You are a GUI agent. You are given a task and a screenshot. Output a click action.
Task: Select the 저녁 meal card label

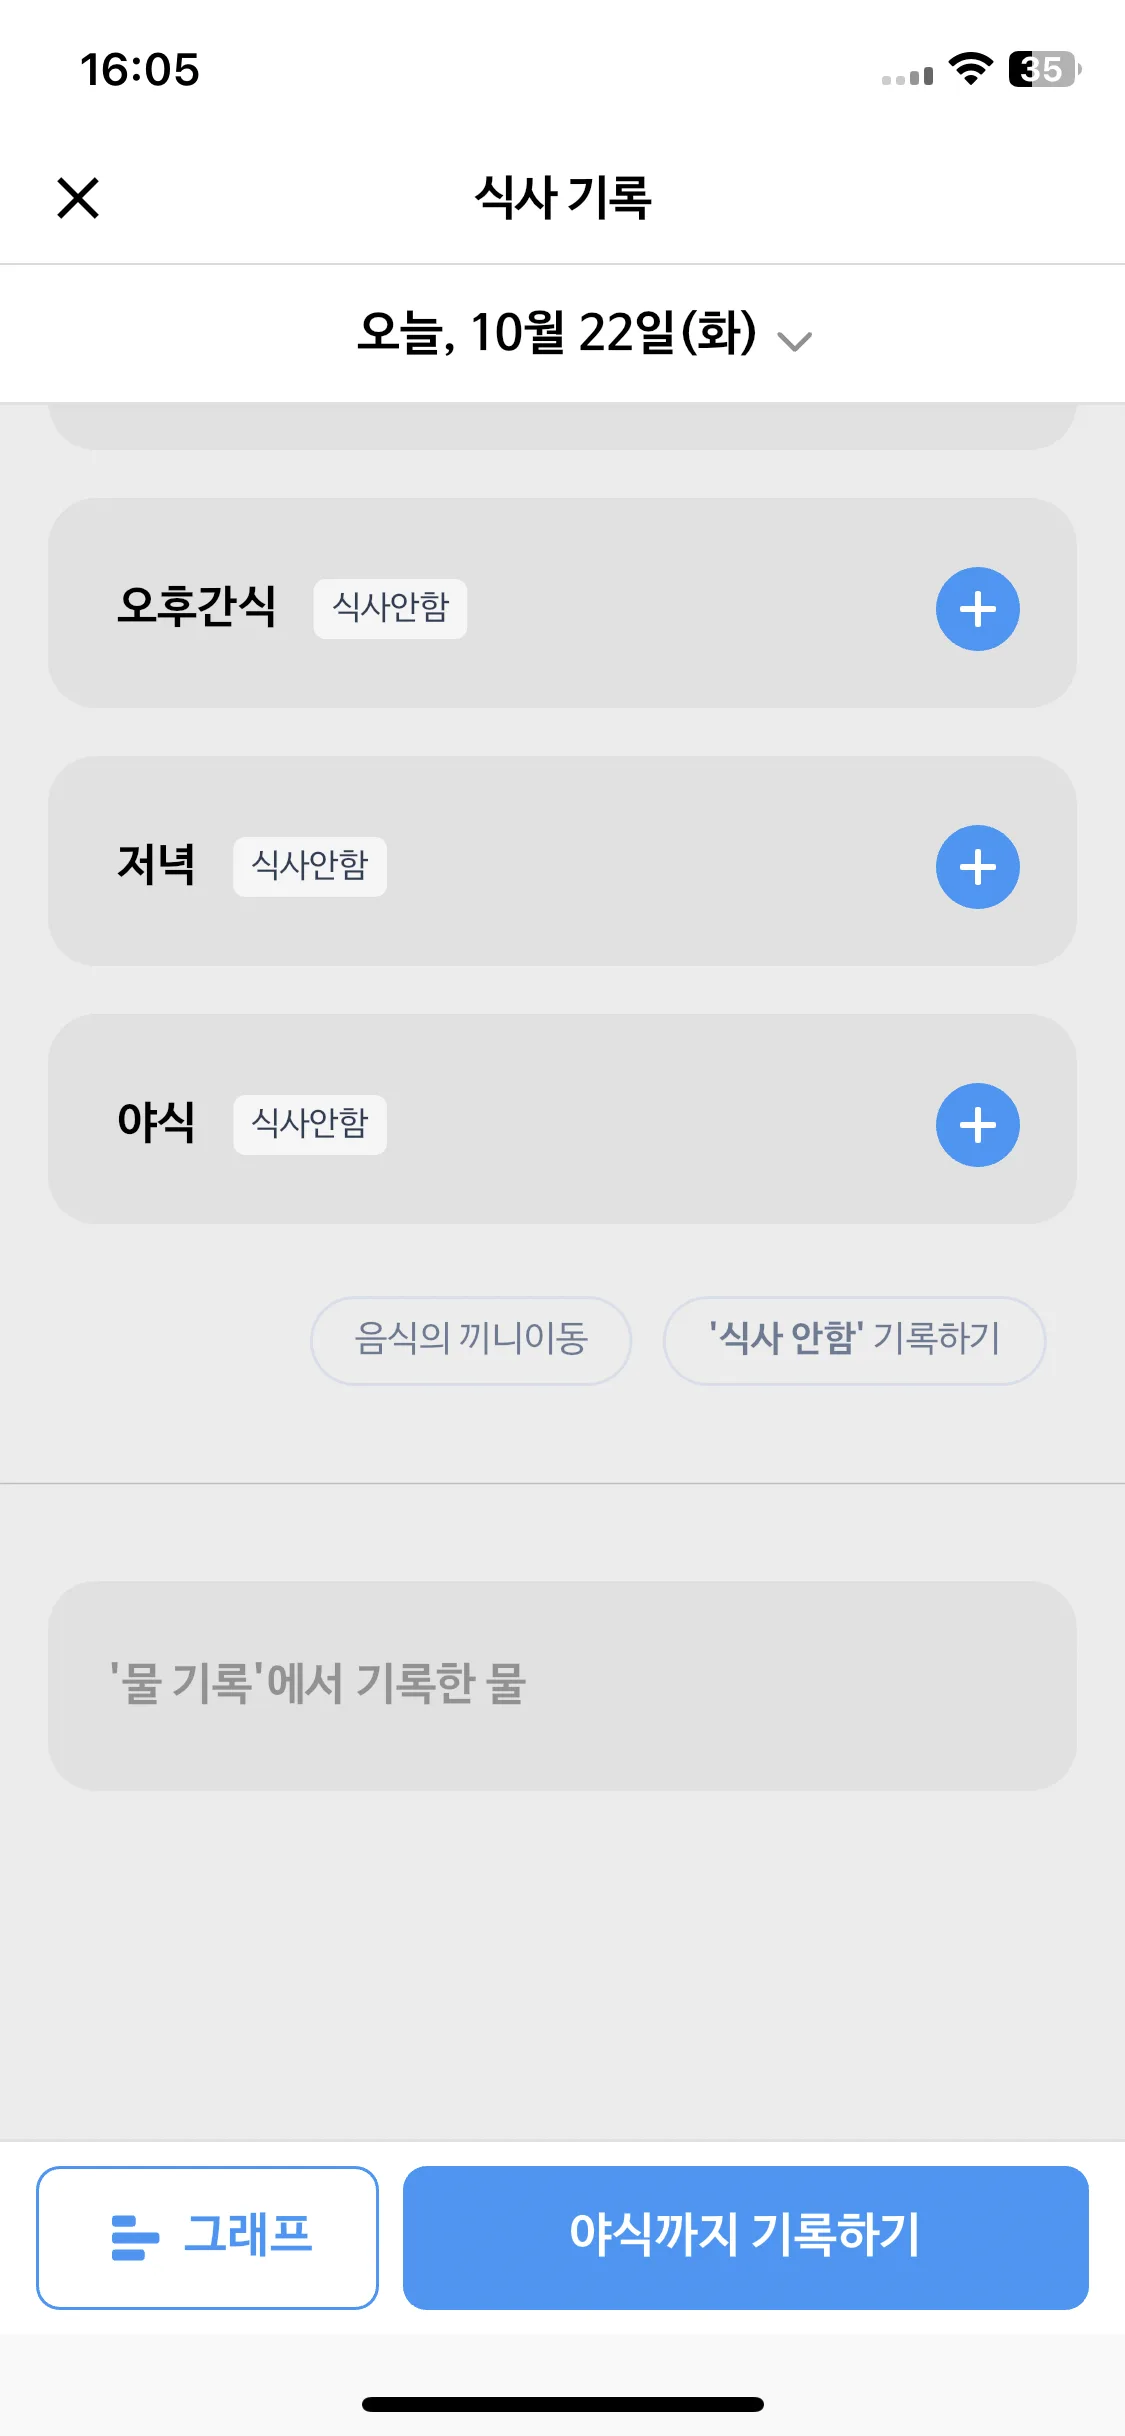(156, 864)
